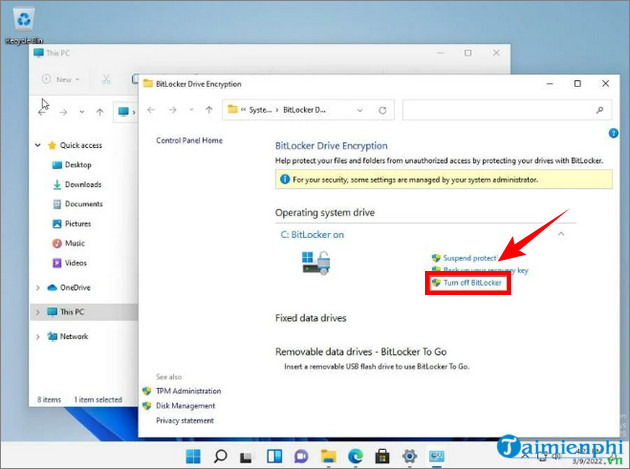
Task: Click the encrypted C drive lock icon
Action: 316,263
